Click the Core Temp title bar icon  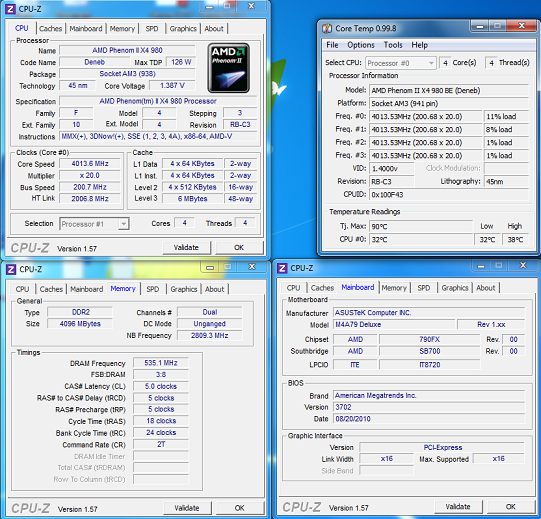coord(327,28)
